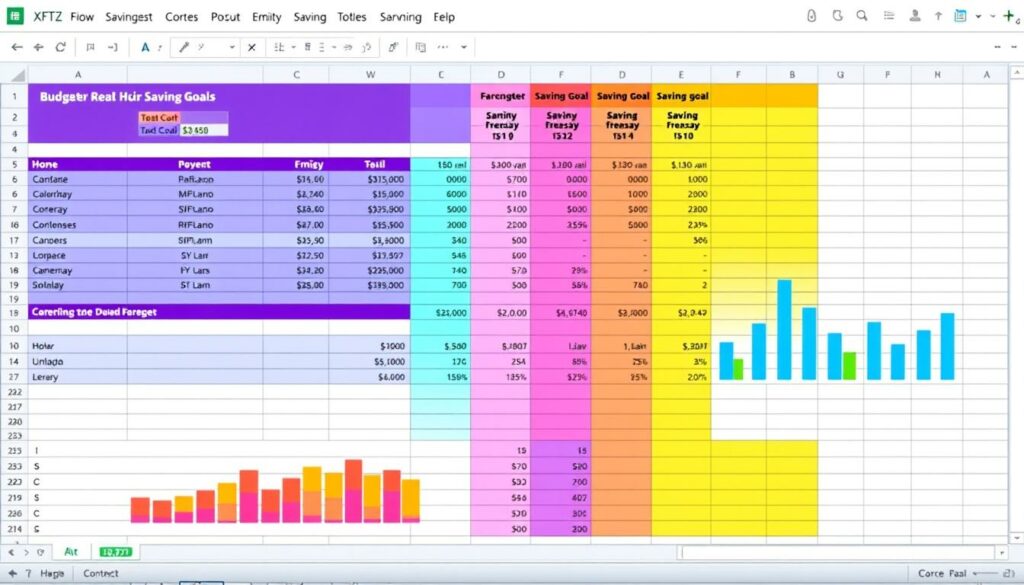Click the lock icon at top right
This screenshot has width=1024, height=585.
click(811, 16)
